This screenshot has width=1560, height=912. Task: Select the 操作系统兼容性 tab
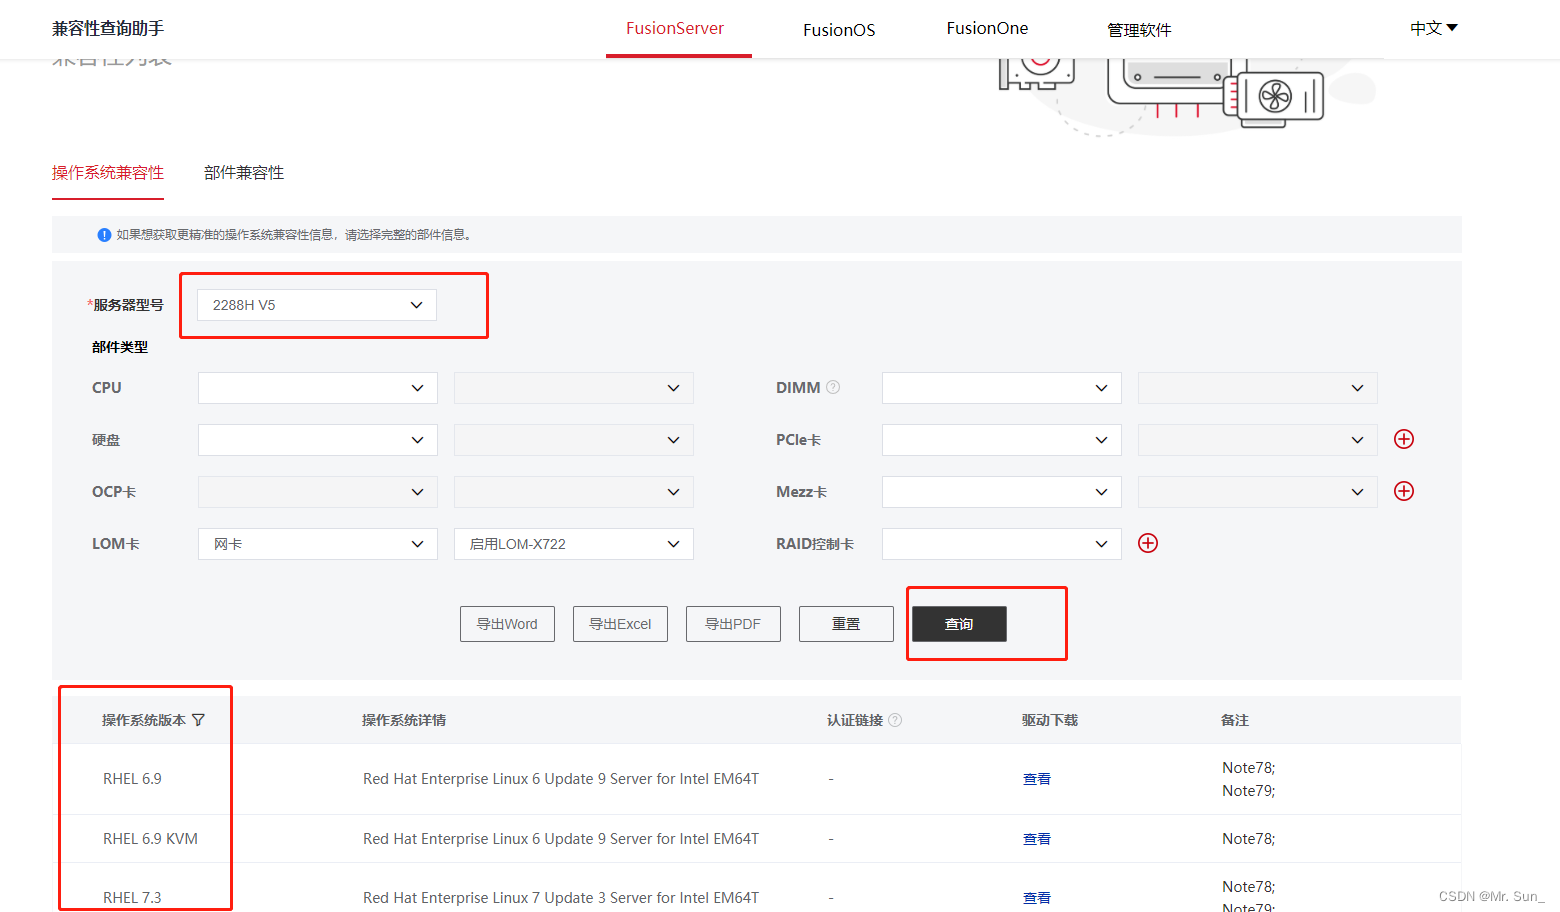tap(108, 173)
